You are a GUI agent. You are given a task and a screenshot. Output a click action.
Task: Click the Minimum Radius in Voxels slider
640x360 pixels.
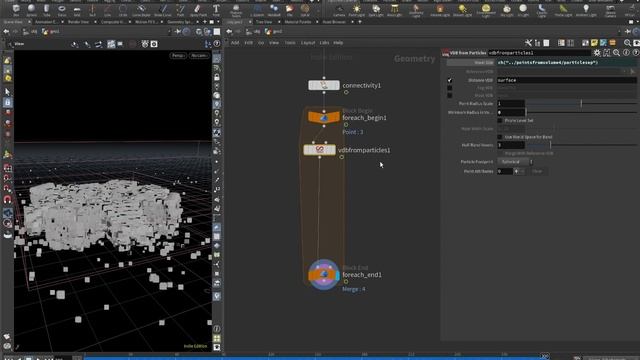(581, 112)
